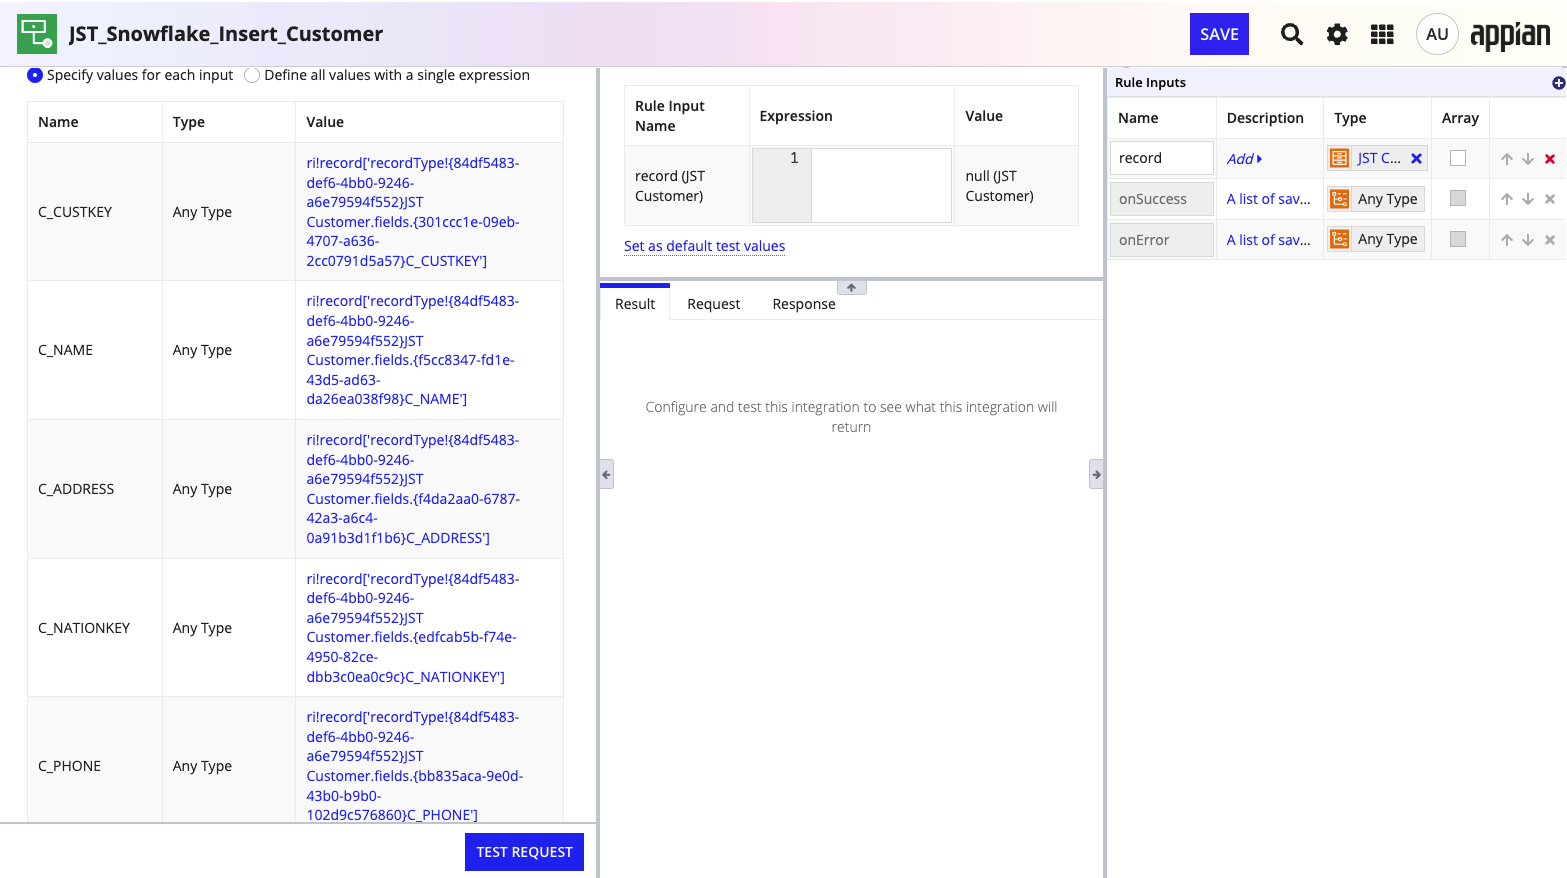Open the search magnifier icon

[x=1292, y=34]
